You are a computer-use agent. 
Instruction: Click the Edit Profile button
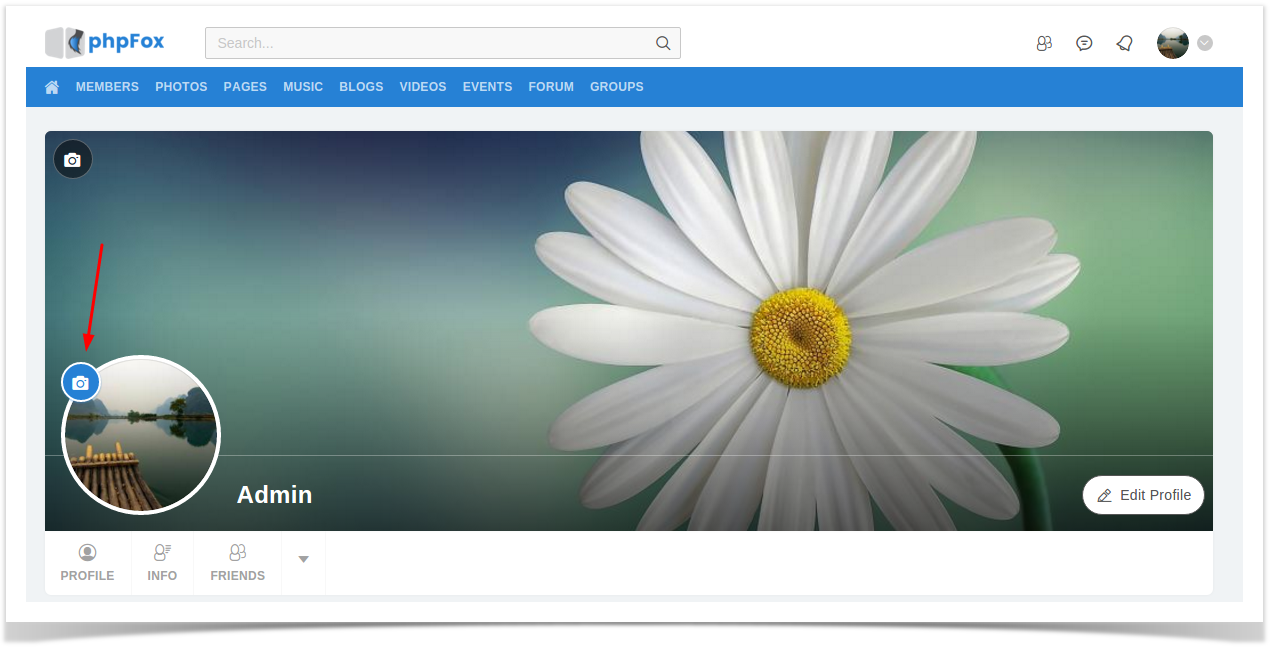pyautogui.click(x=1144, y=495)
